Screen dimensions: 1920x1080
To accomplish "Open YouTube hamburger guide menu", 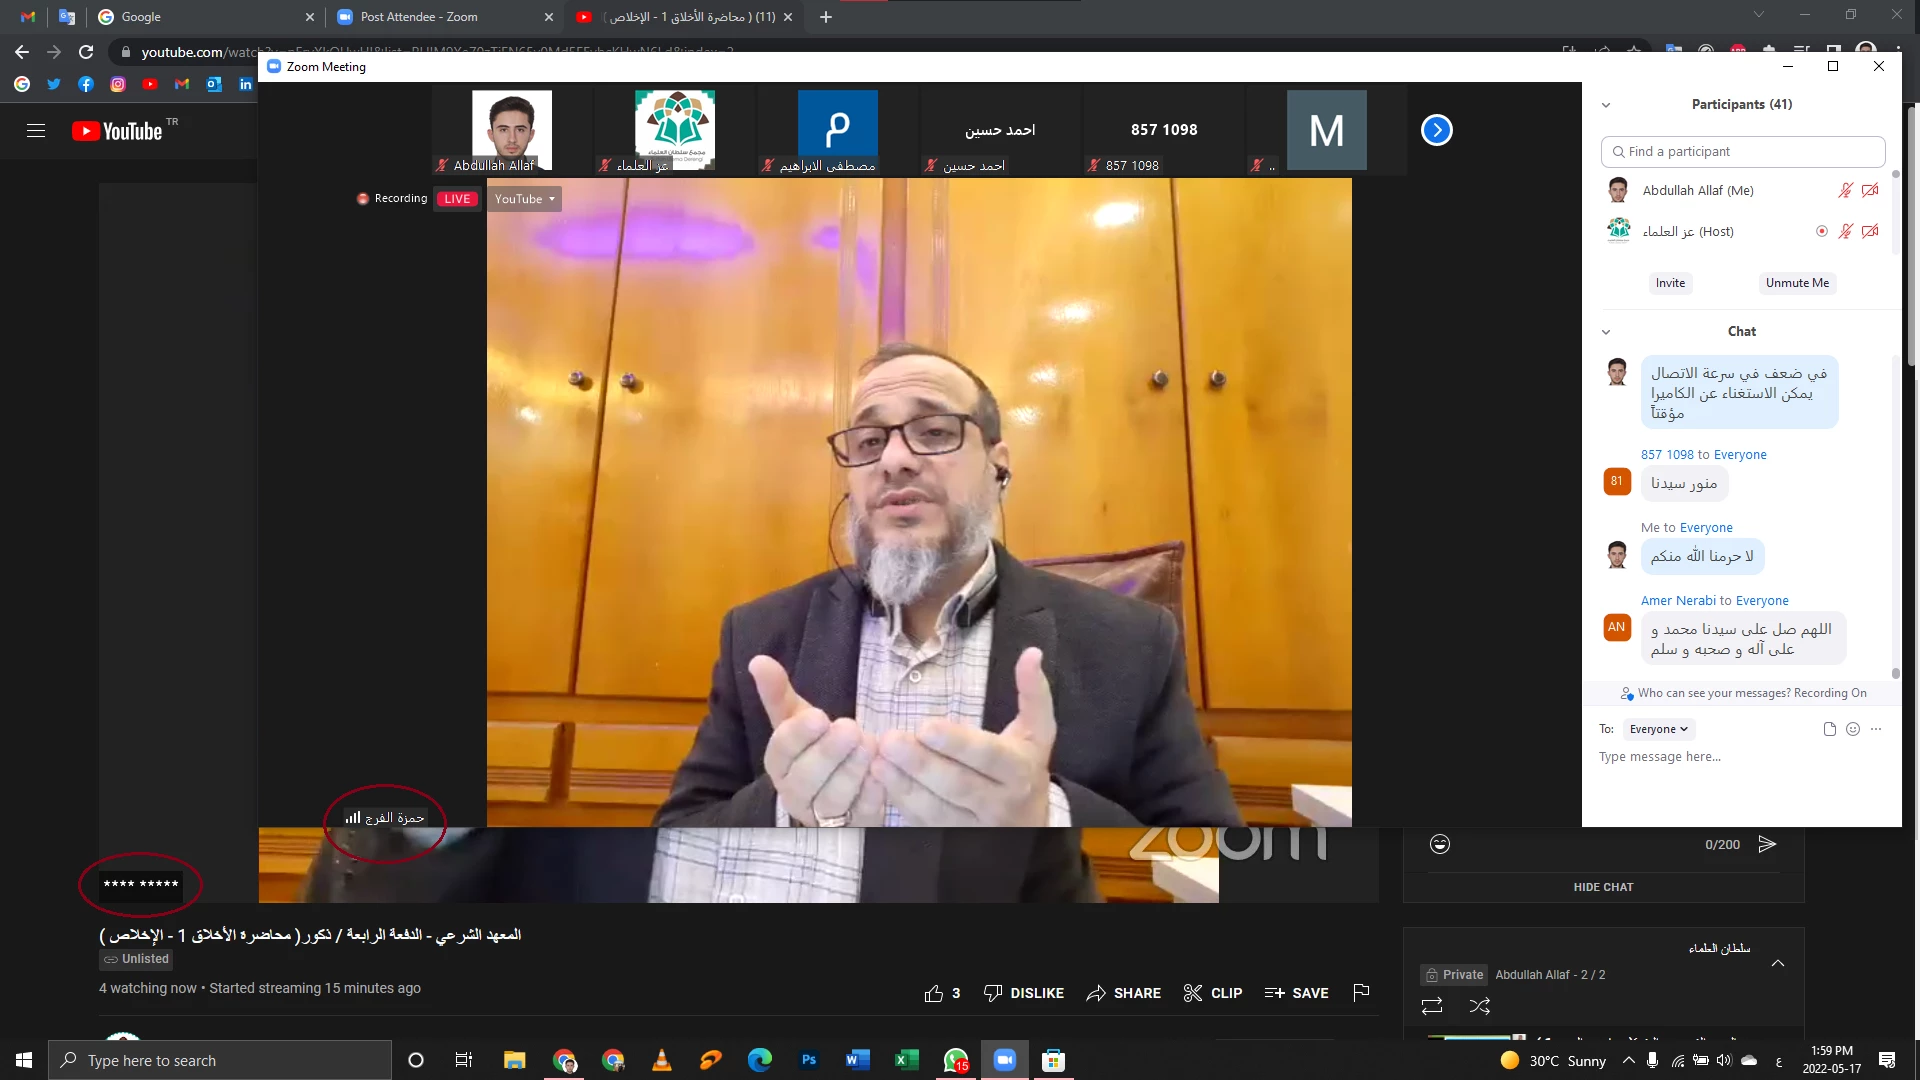I will pyautogui.click(x=36, y=131).
